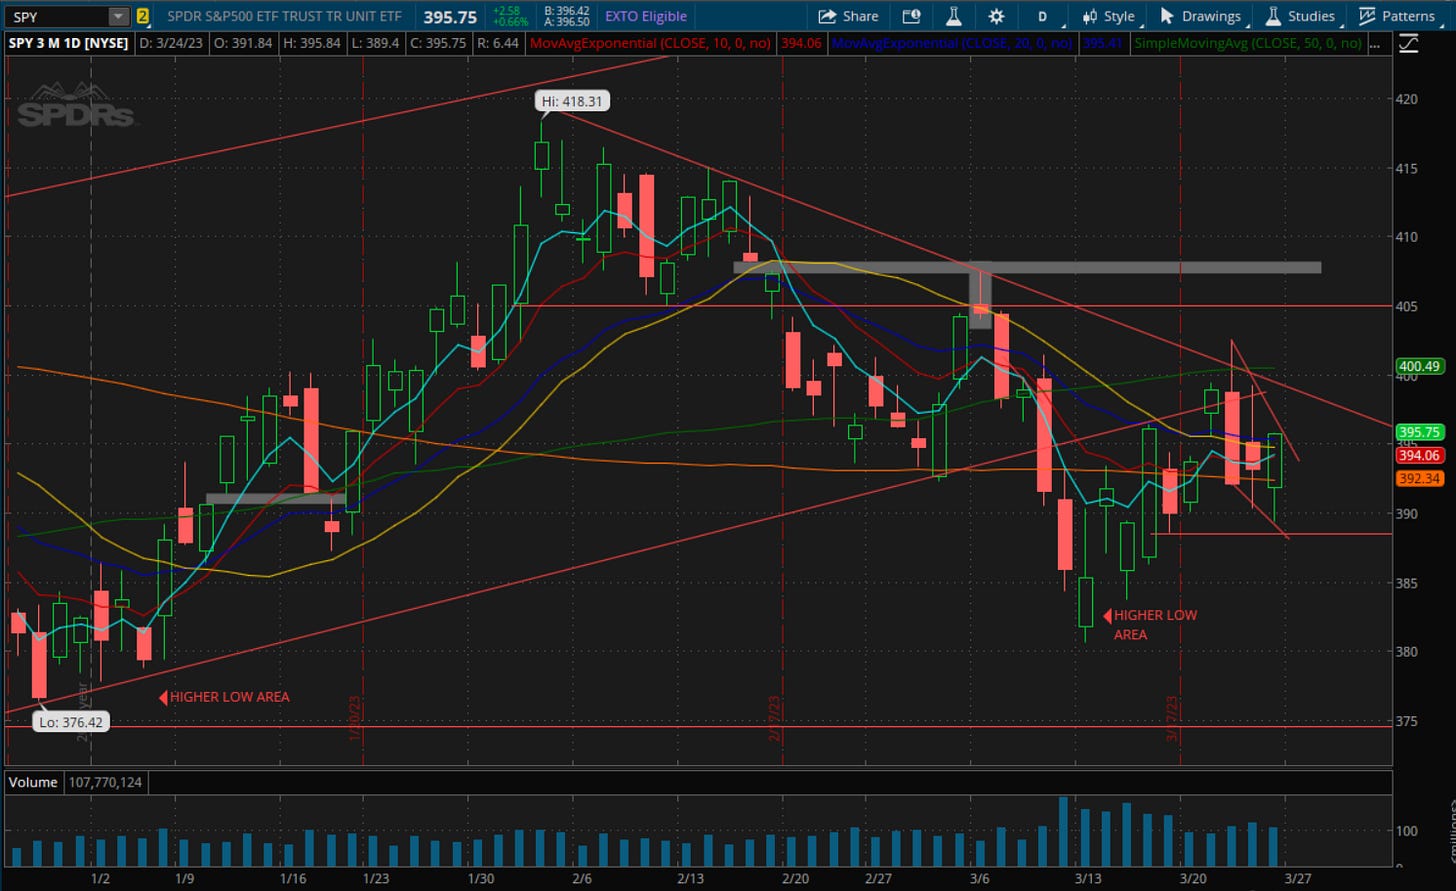Screen dimensions: 1456x891
Task: Open the symbol history dropdown arrow
Action: click(119, 16)
